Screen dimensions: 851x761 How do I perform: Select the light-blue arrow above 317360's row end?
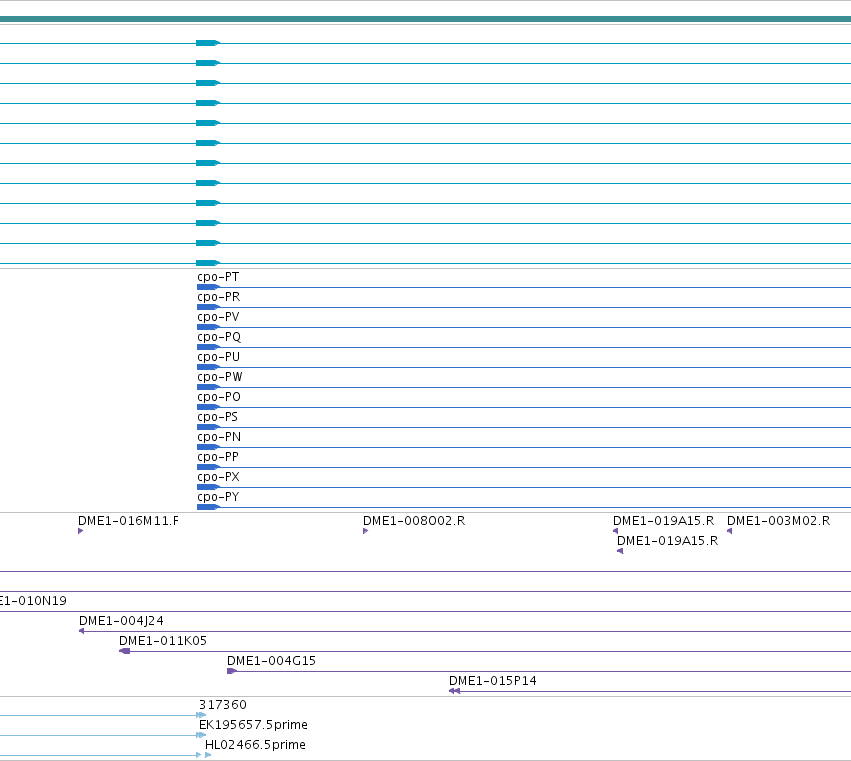click(201, 715)
